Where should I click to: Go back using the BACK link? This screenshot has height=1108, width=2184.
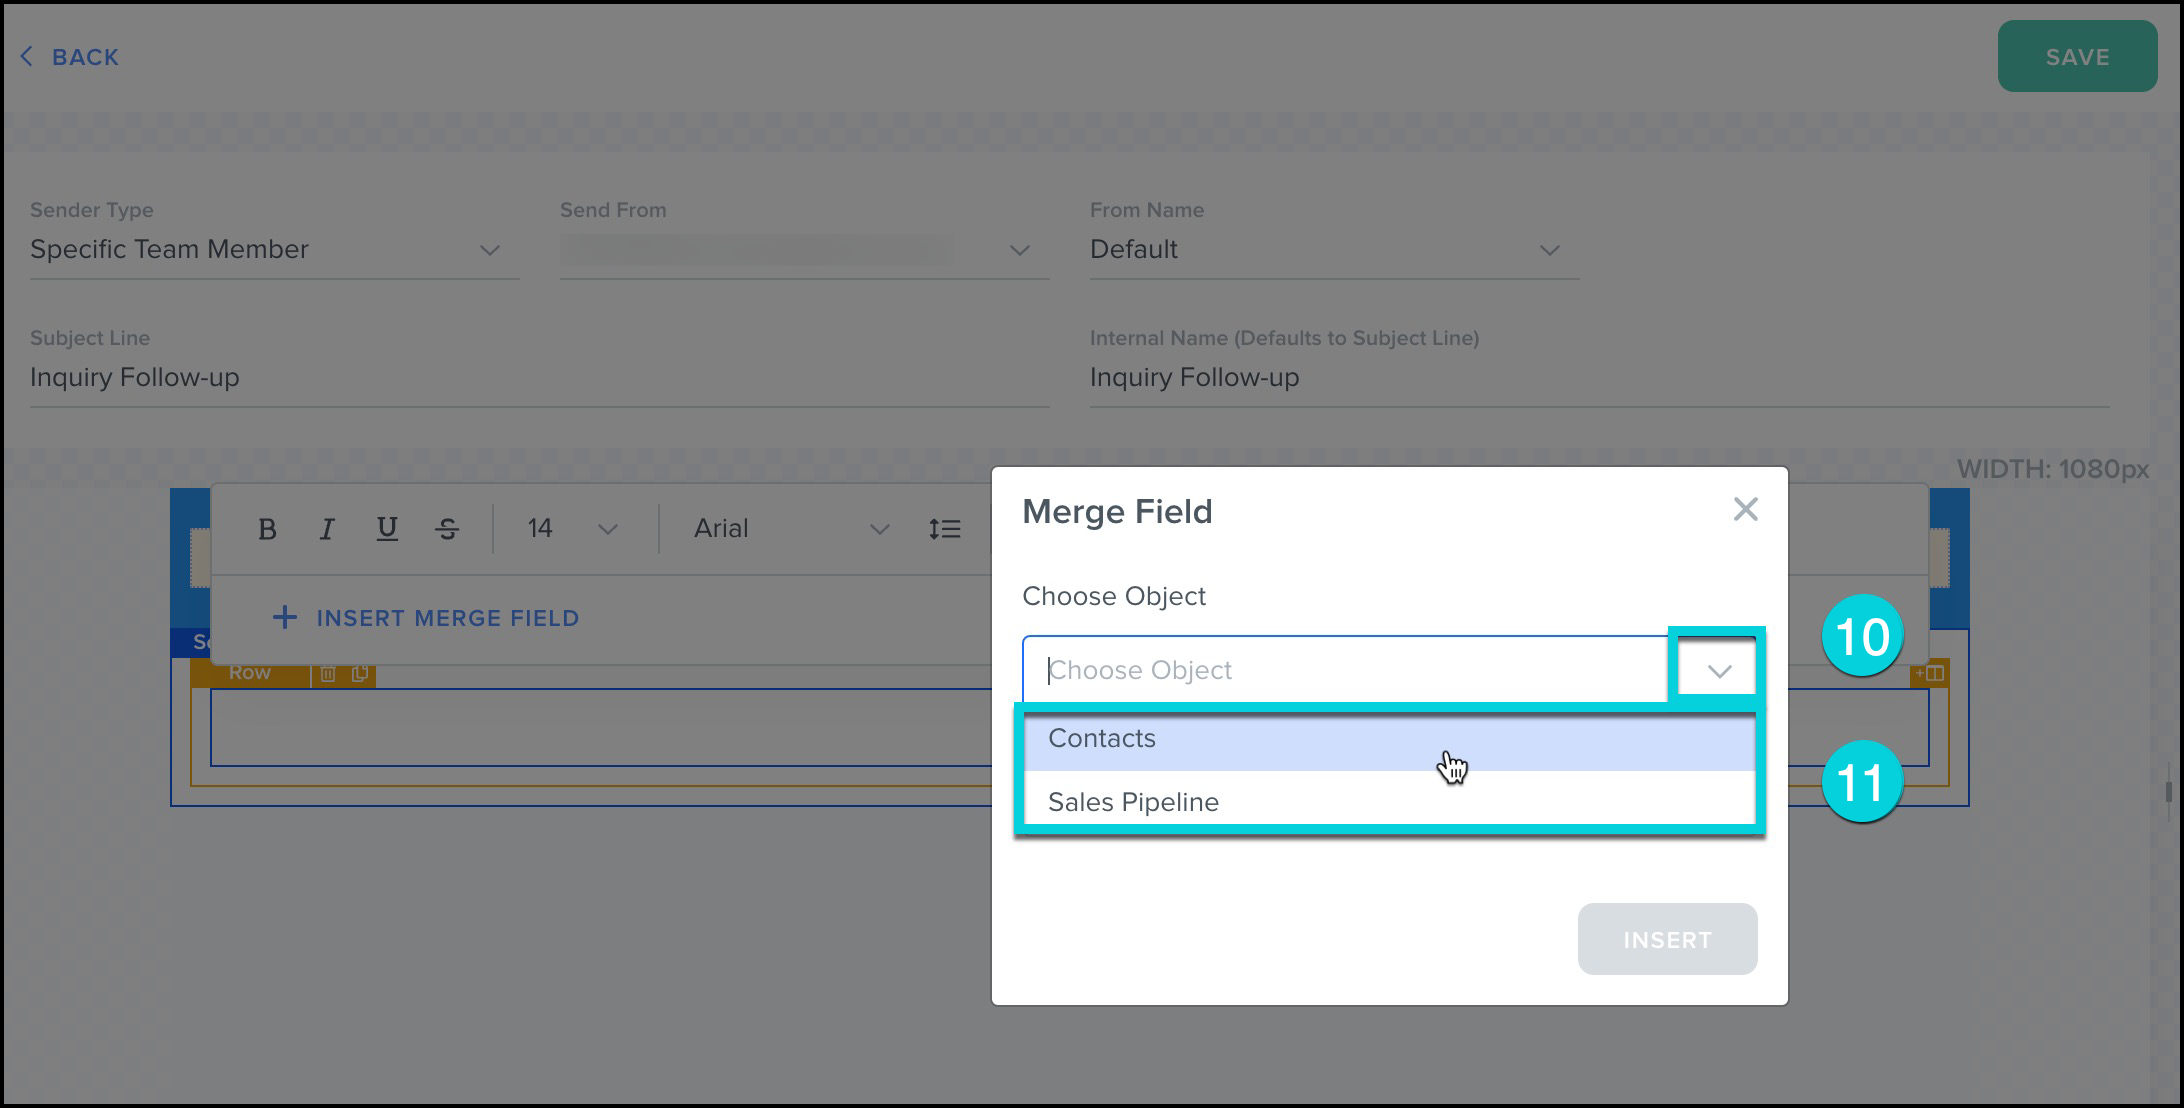(x=70, y=57)
